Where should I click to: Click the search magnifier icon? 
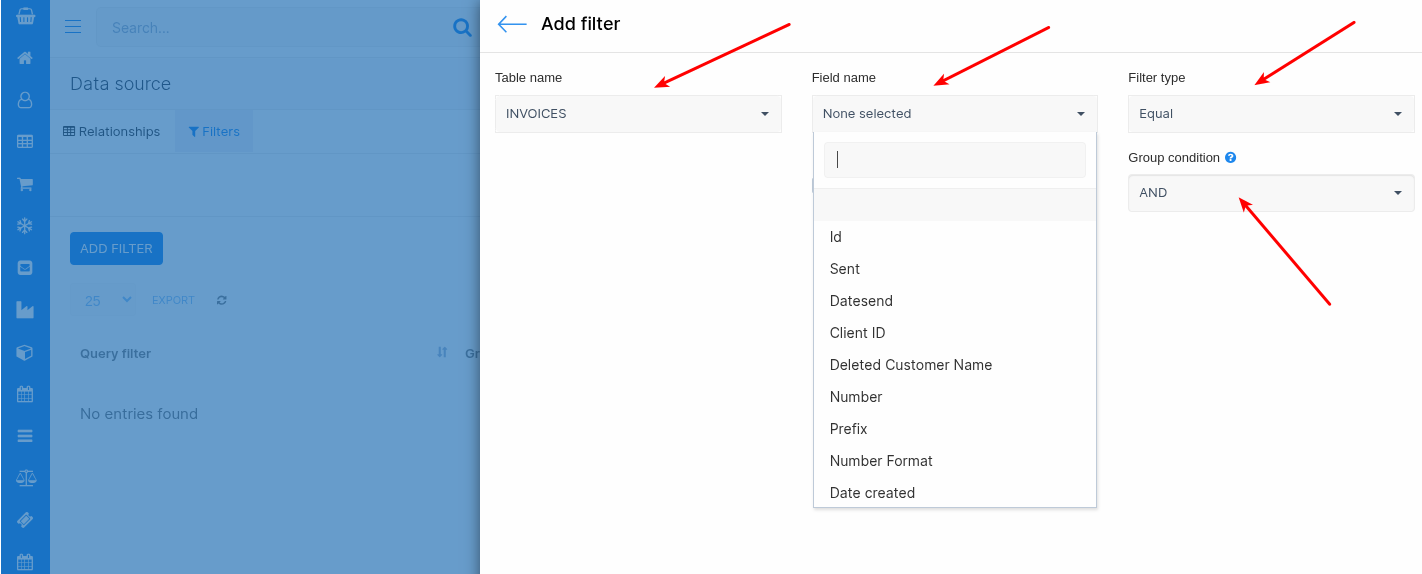pyautogui.click(x=462, y=28)
